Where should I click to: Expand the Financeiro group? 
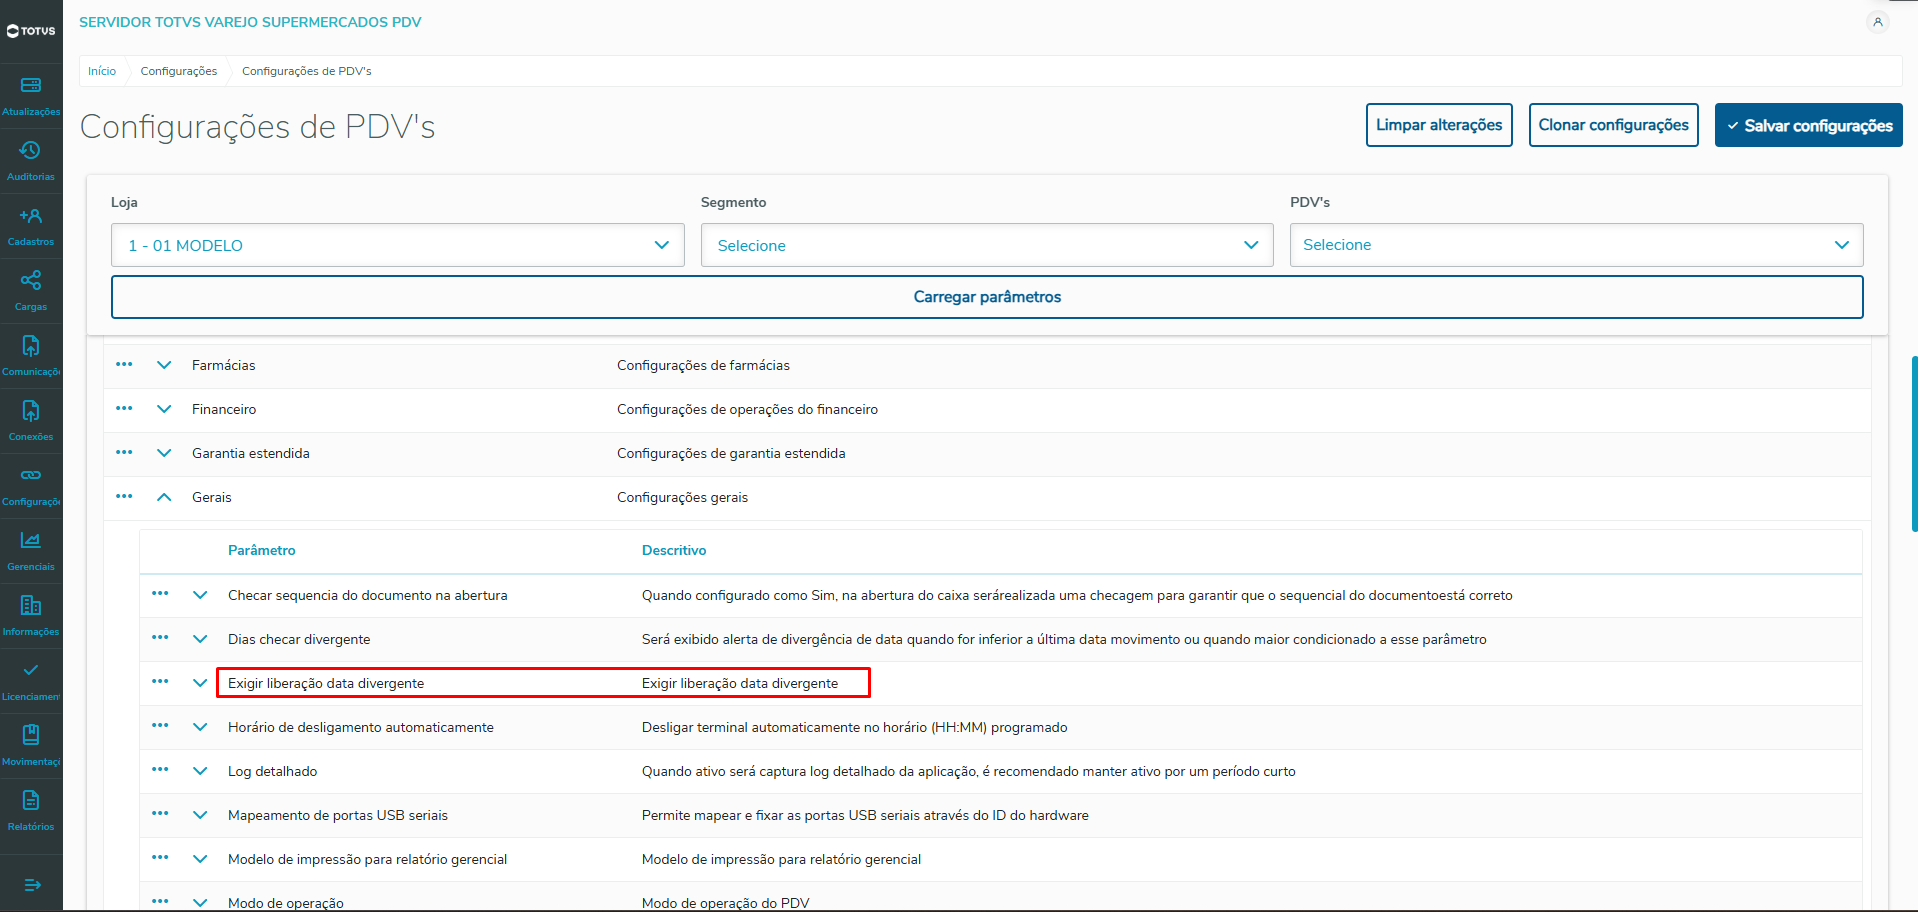(x=164, y=409)
